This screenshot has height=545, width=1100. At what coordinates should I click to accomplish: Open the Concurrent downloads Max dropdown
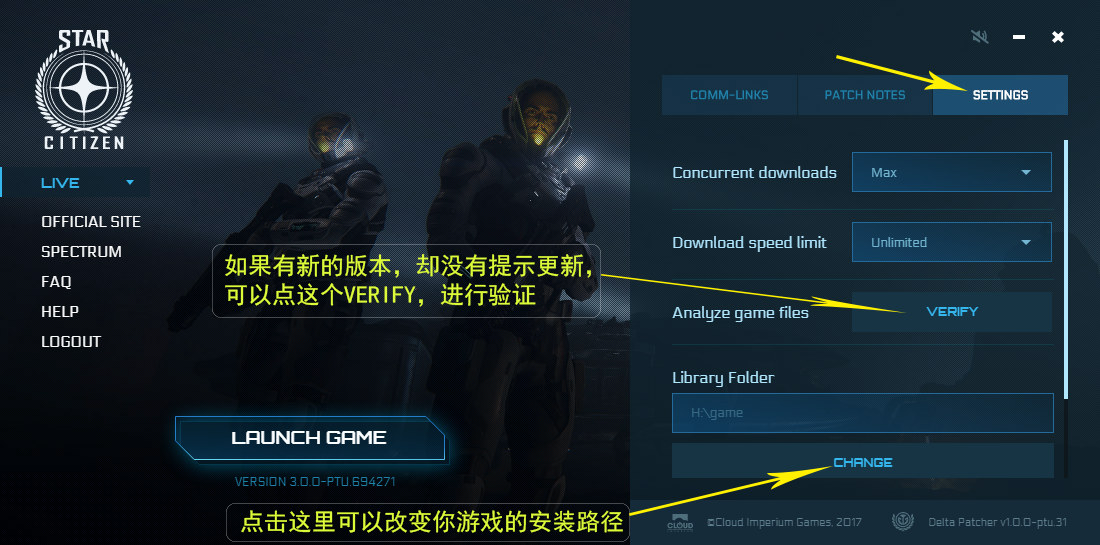(x=951, y=172)
